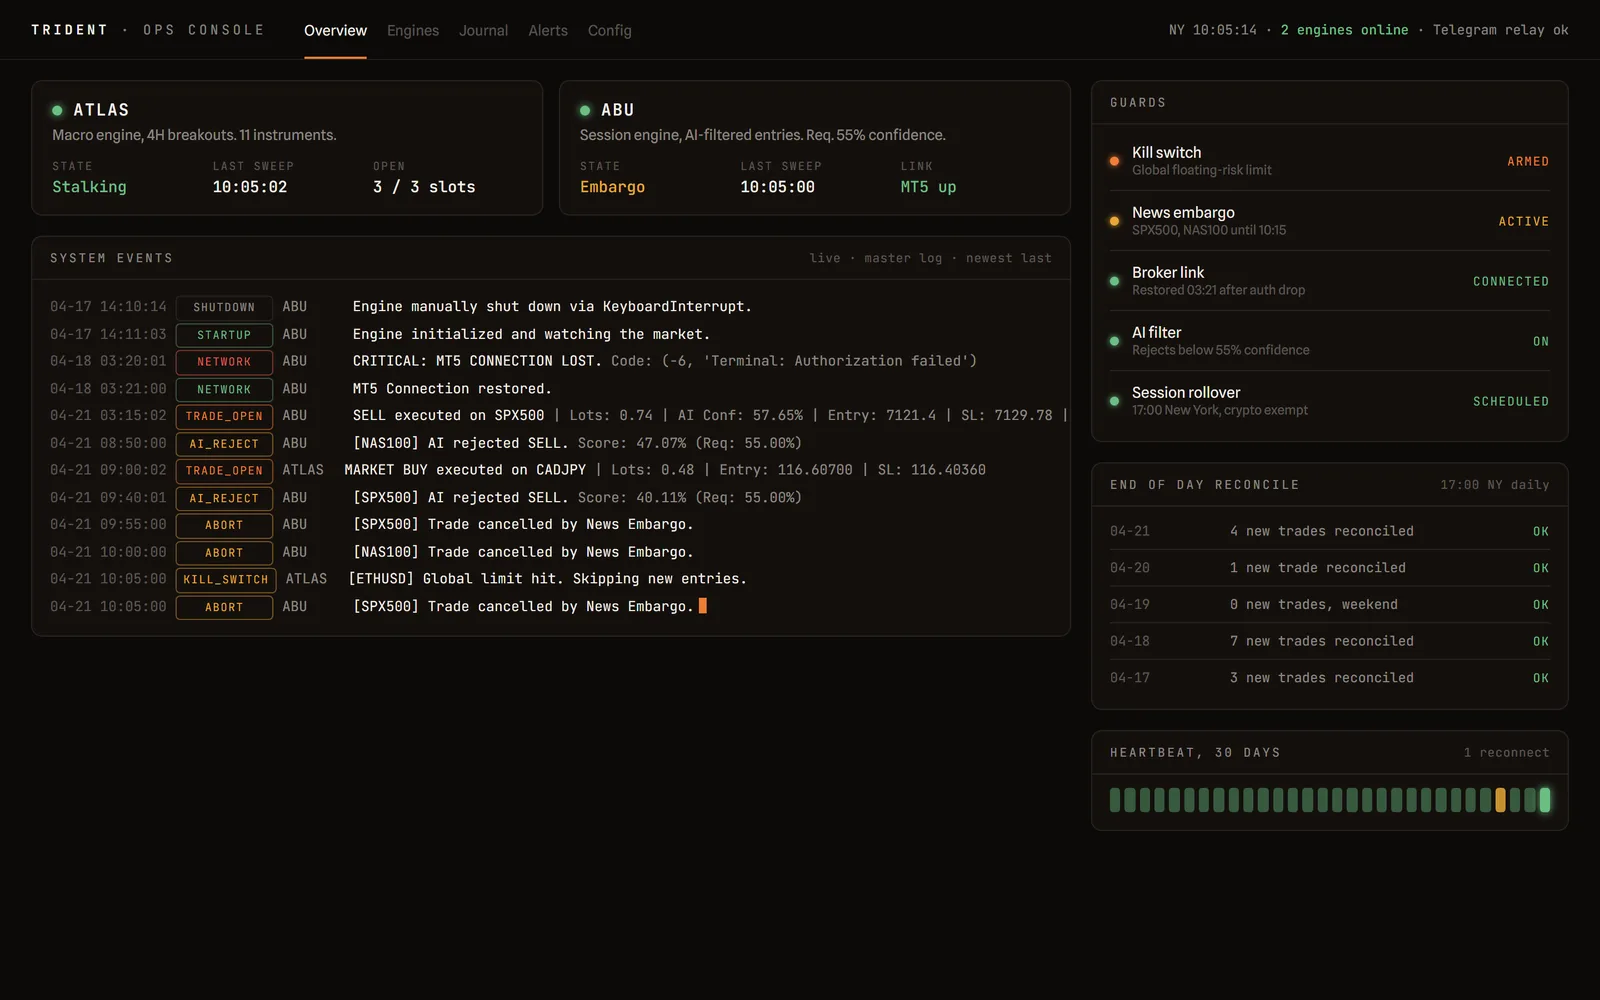The image size is (1600, 1000).
Task: Click the '17:00 NY daily' reconcile label
Action: [1495, 485]
